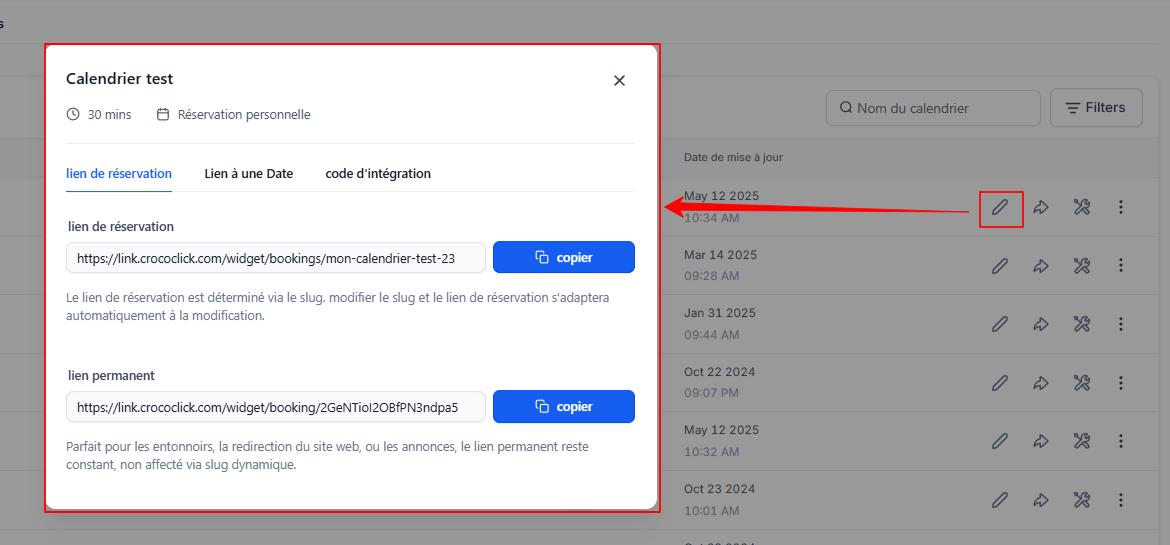This screenshot has height=545, width=1170.
Task: Open the three-dot menu in the 10:34 AM row
Action: pos(1121,208)
